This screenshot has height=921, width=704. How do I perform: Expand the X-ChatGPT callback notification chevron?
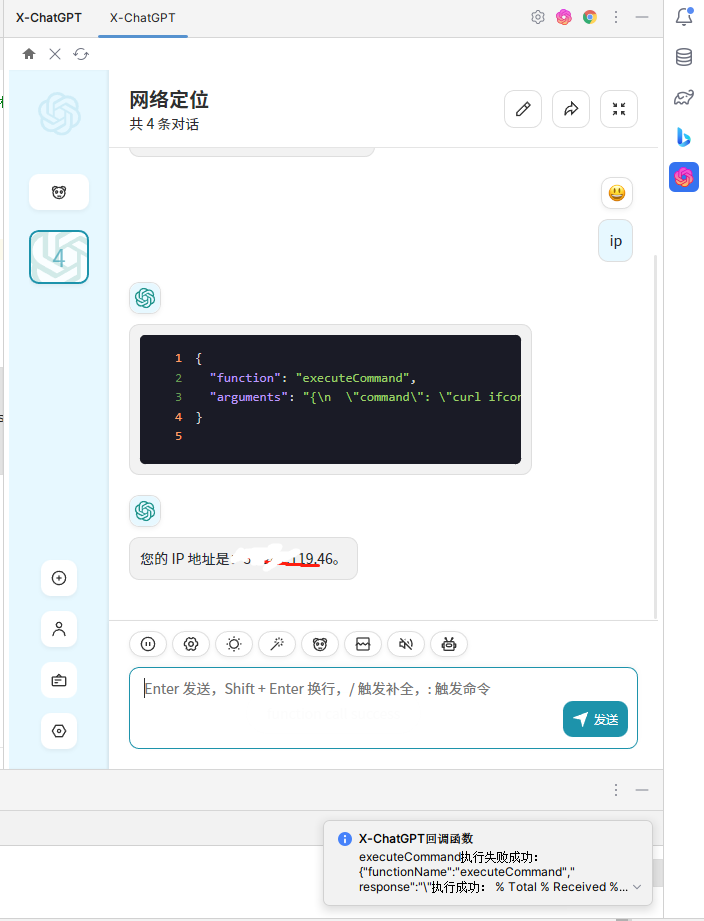pyautogui.click(x=637, y=887)
